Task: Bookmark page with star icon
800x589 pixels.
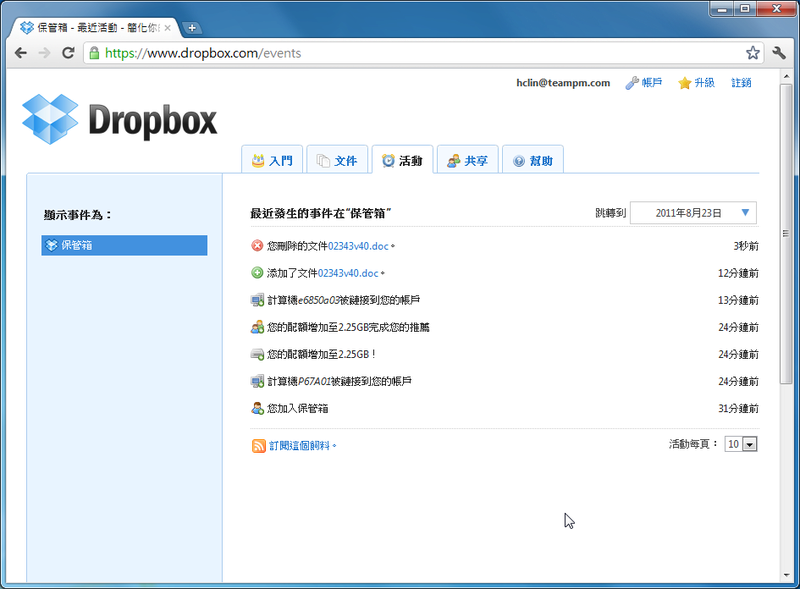Action: click(753, 53)
